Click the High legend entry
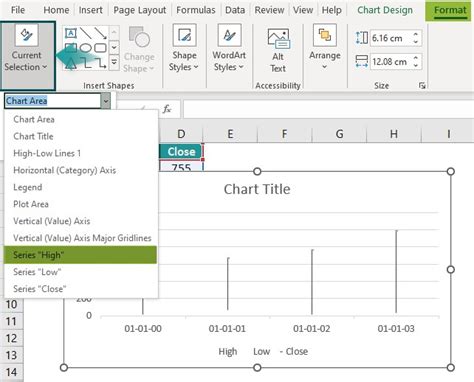The height and width of the screenshot is (382, 474). coord(228,351)
